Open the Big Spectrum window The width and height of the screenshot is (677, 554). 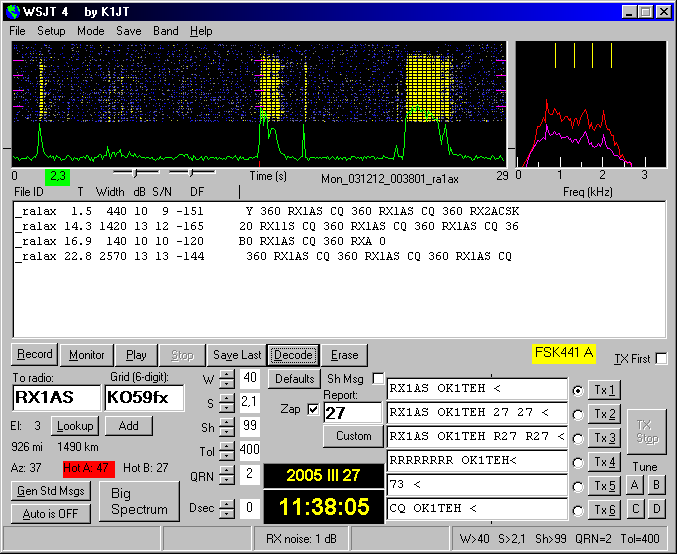click(139, 501)
